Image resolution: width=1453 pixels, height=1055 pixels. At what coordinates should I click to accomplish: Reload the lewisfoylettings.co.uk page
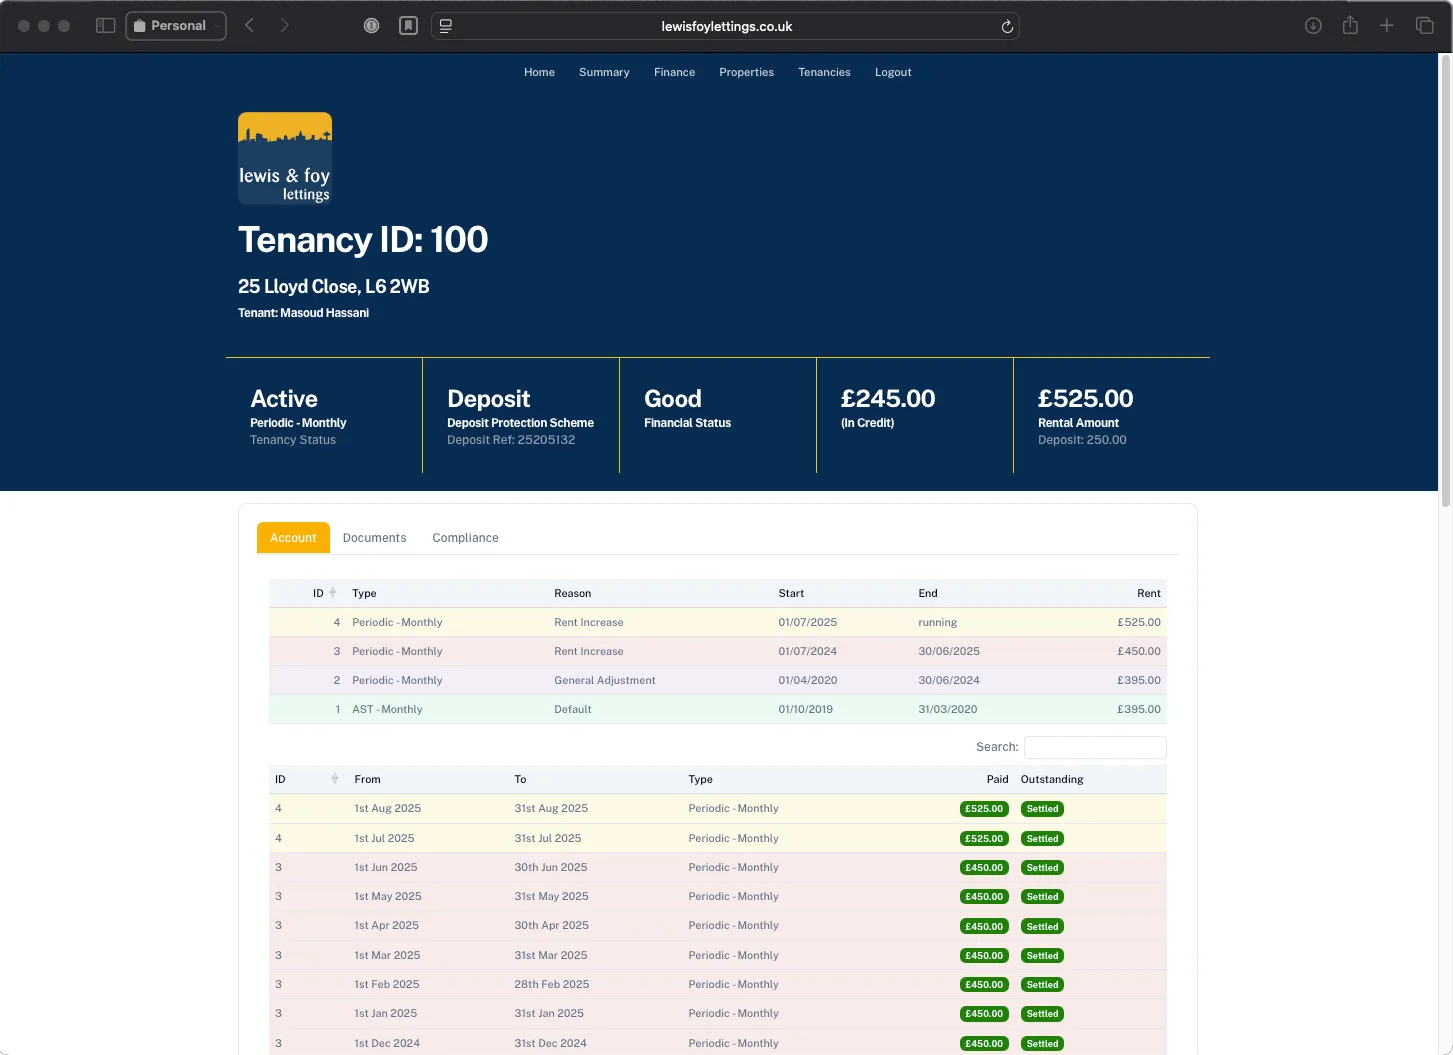[x=1007, y=26]
